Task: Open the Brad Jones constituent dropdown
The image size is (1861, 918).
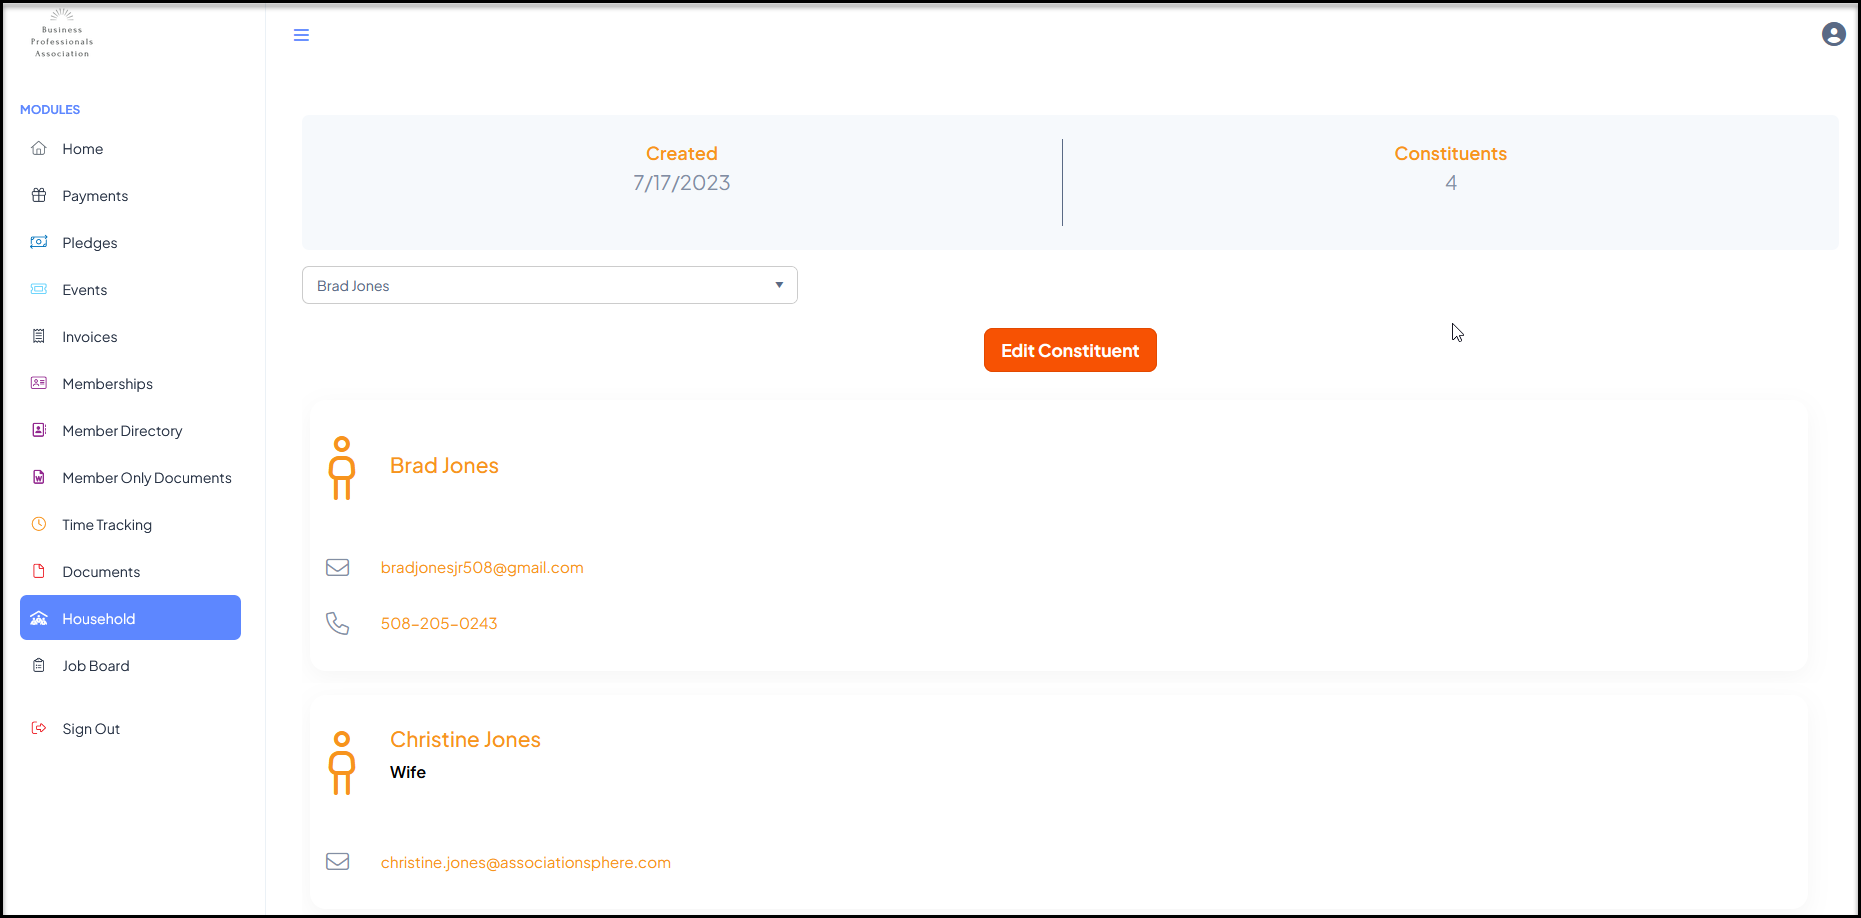Action: [550, 285]
